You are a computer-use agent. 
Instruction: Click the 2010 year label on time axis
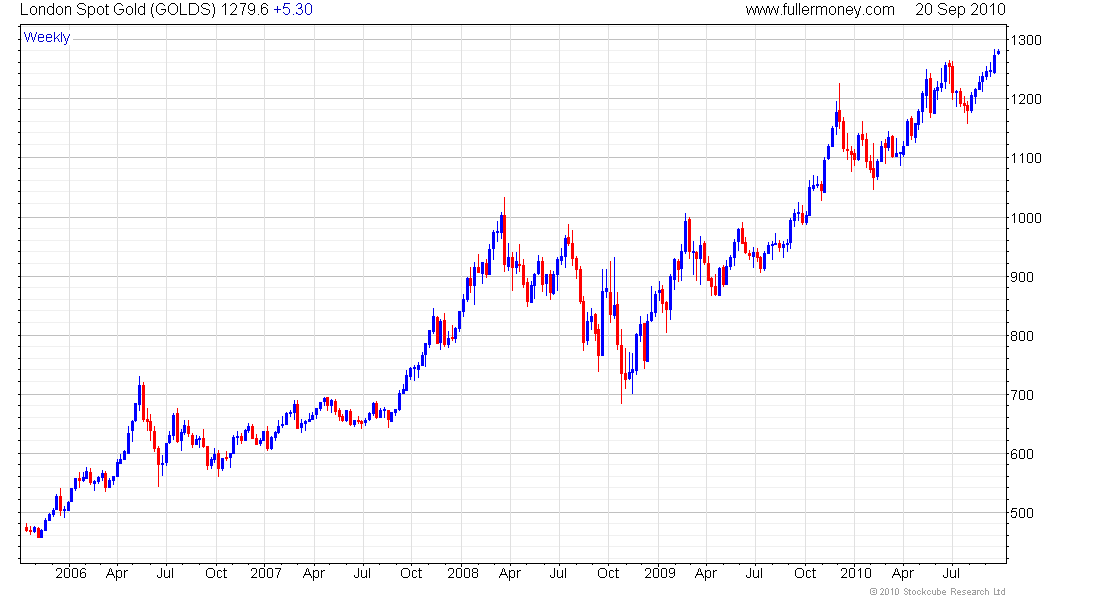(x=856, y=573)
